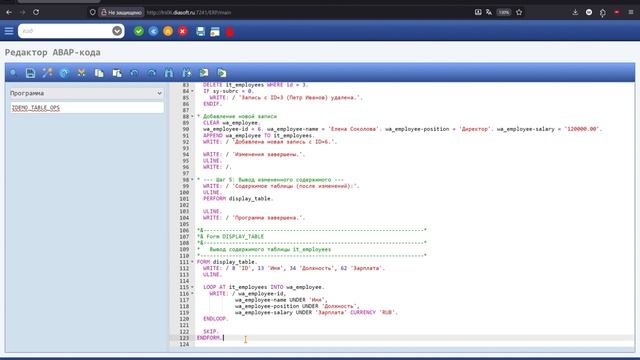Click the 'SKIP.' line at 122
This screenshot has width=640, height=360.
pos(211,331)
